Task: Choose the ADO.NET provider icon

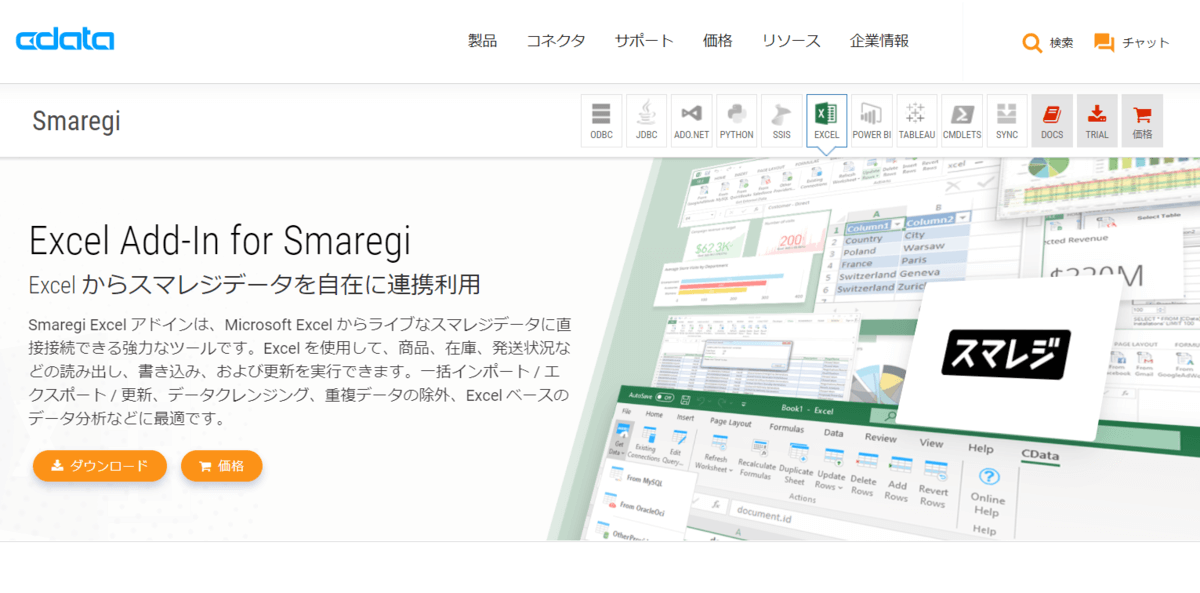Action: point(691,121)
